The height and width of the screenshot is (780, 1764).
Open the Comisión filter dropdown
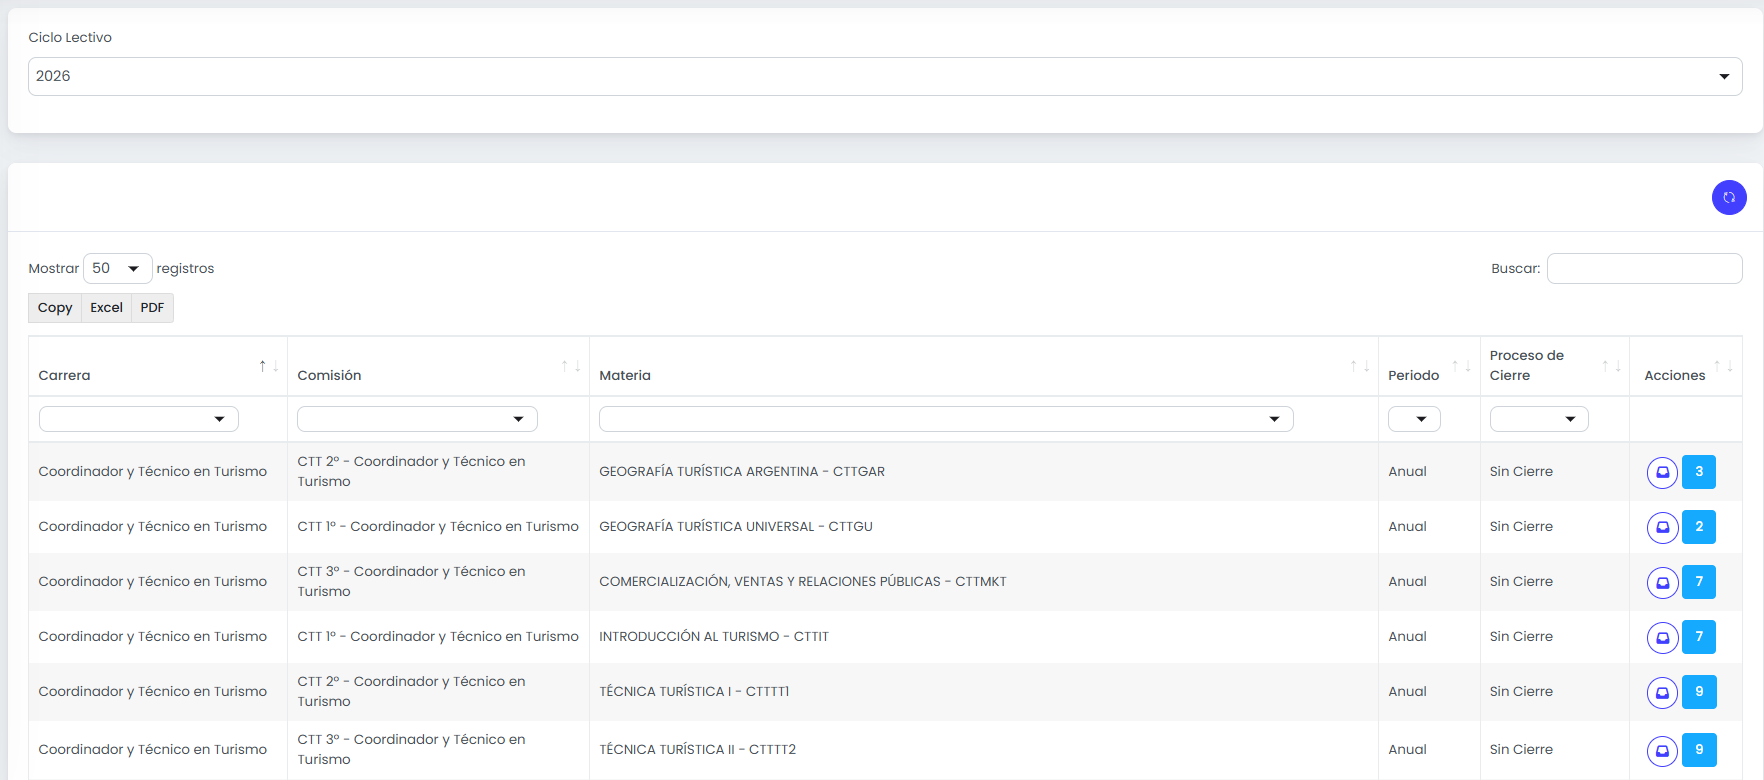(x=417, y=419)
